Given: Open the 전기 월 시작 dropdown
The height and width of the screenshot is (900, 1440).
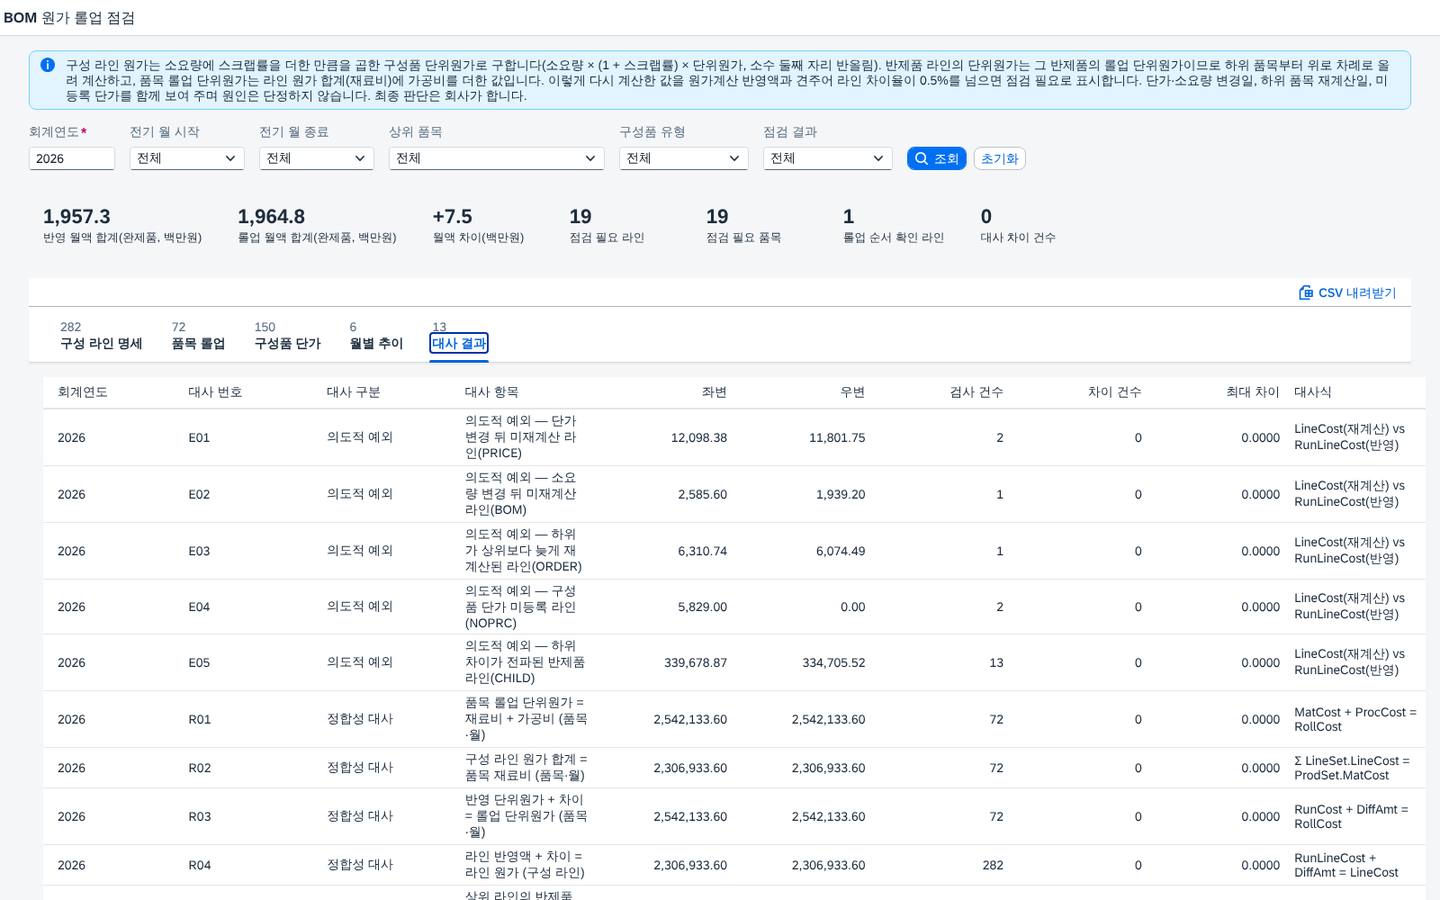Looking at the screenshot, I should [x=187, y=158].
